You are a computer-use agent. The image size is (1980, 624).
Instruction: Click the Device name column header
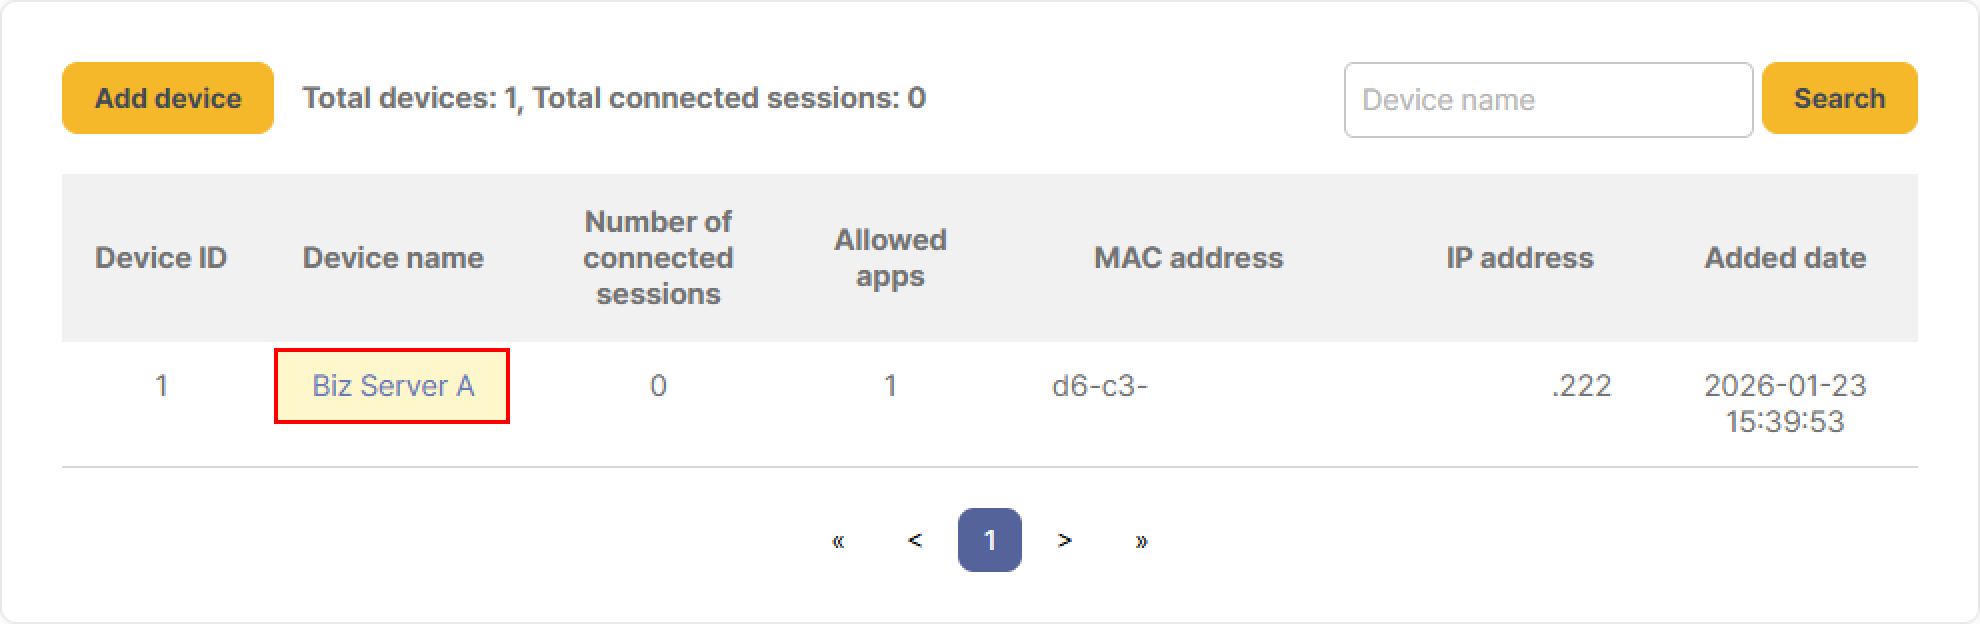[393, 258]
